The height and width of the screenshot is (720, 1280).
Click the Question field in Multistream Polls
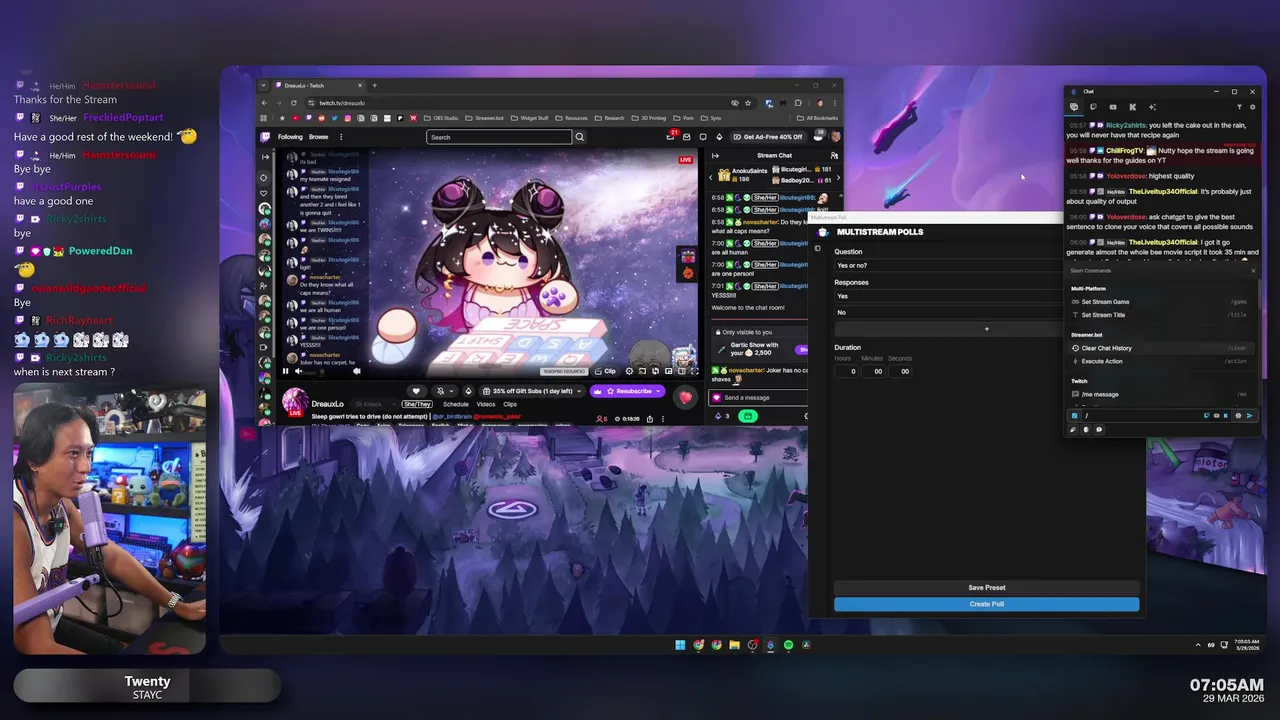click(x=947, y=265)
